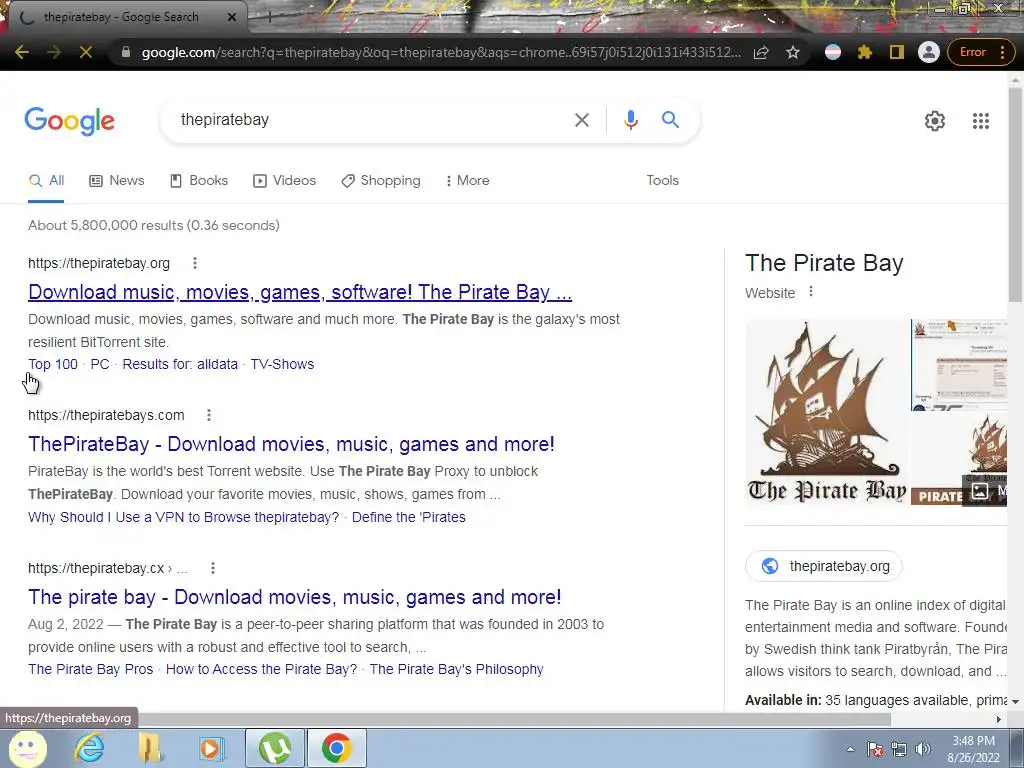This screenshot has height=768, width=1024.
Task: Click the Google logo
Action: [70, 121]
